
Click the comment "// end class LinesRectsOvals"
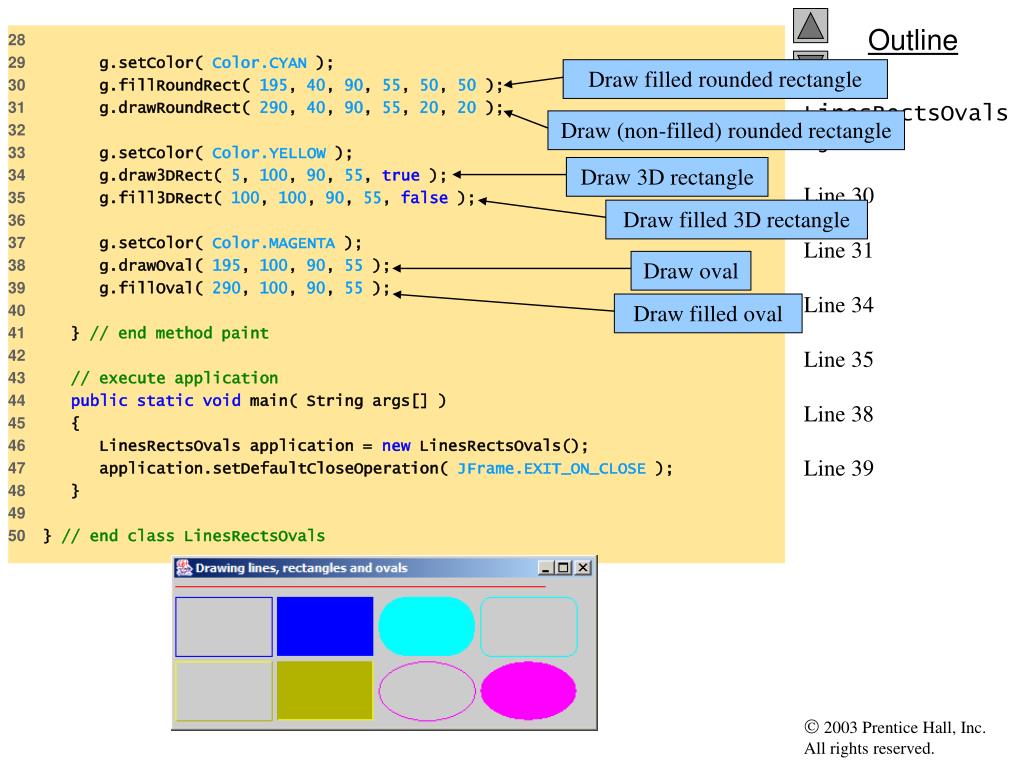[x=193, y=536]
